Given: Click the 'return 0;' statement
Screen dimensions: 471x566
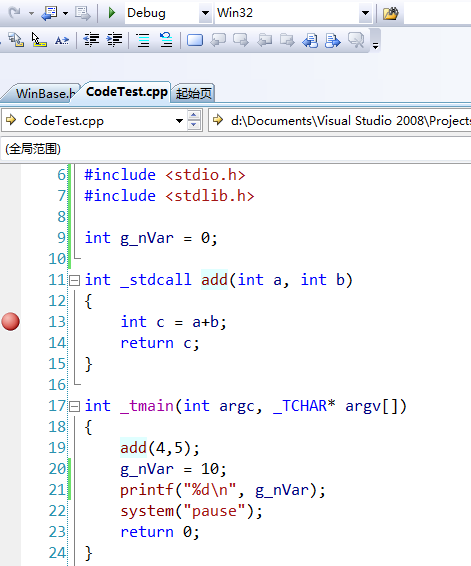Looking at the screenshot, I should 160,532.
